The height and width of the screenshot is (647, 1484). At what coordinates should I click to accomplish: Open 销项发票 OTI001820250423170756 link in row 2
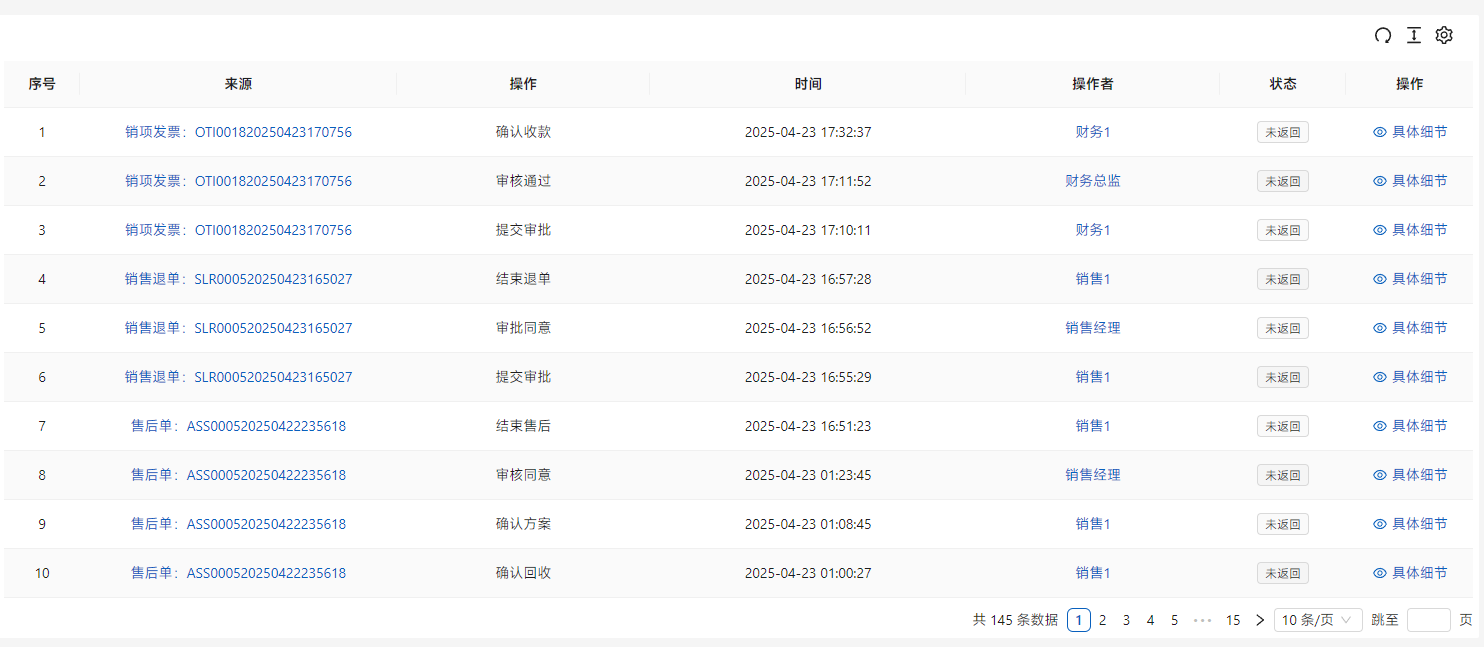[238, 181]
